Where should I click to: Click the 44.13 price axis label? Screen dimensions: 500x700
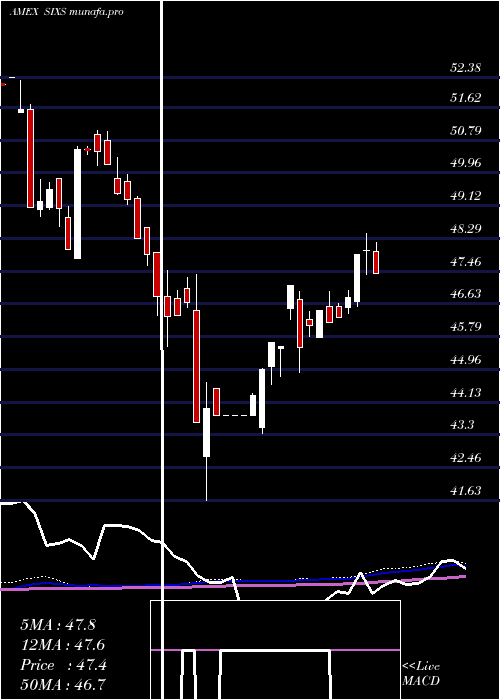(465, 393)
